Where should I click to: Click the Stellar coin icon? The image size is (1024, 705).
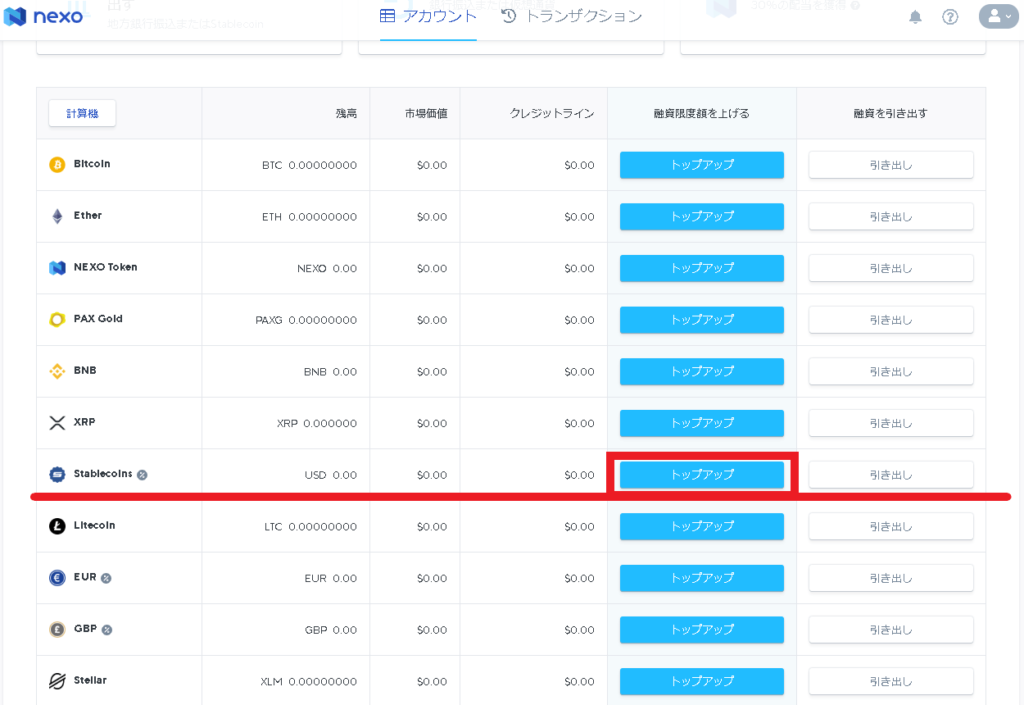point(57,681)
